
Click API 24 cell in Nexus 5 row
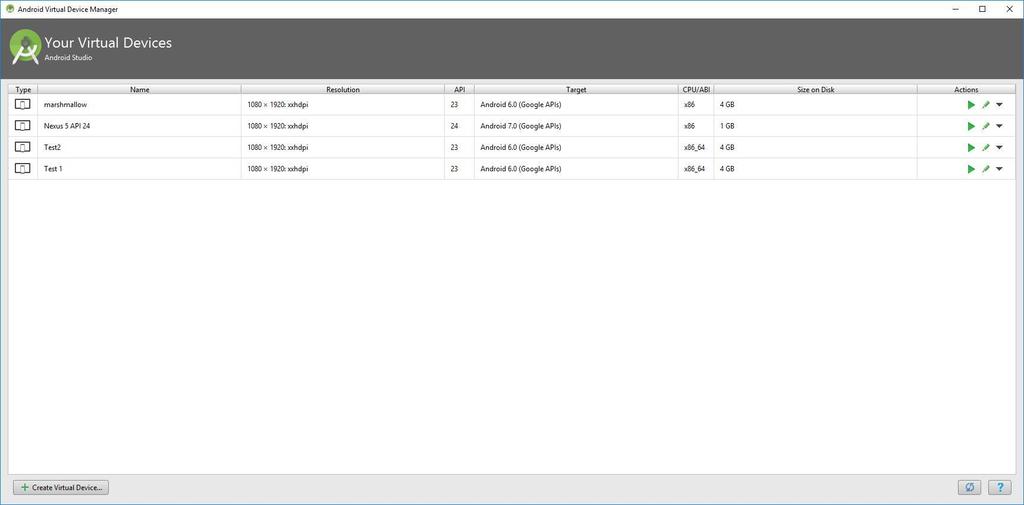pos(460,126)
